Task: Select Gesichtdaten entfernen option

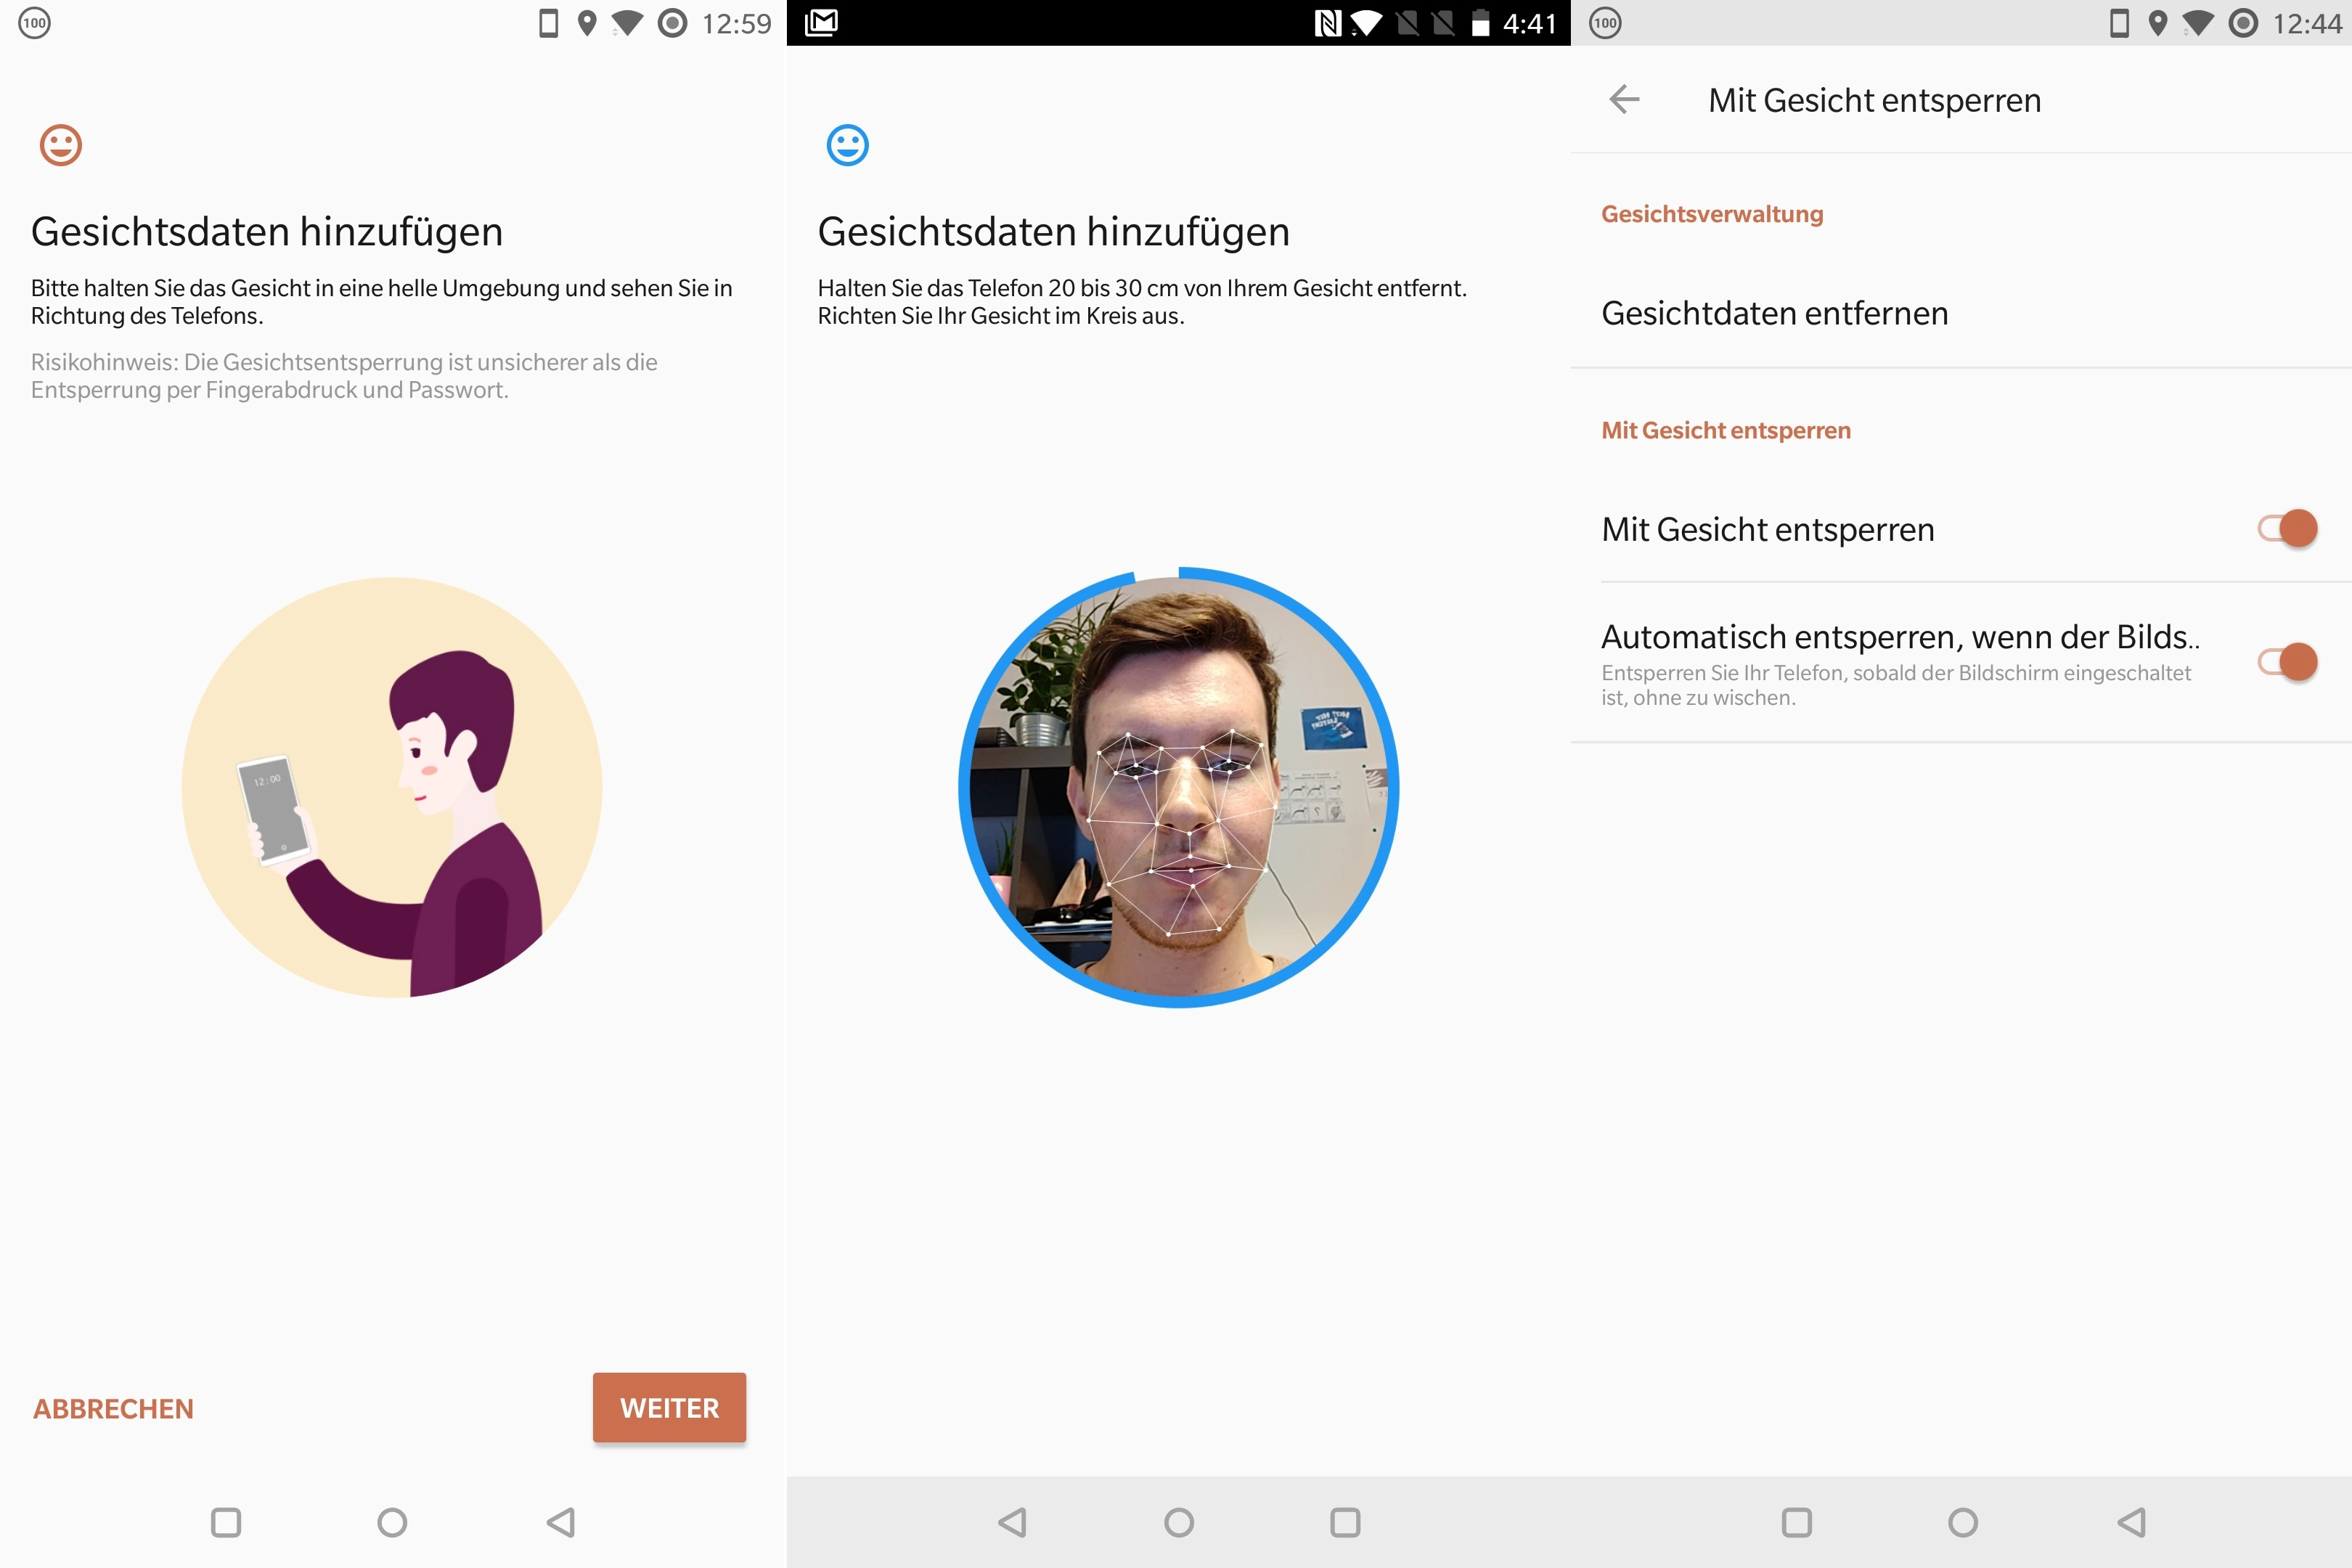Action: click(1960, 313)
